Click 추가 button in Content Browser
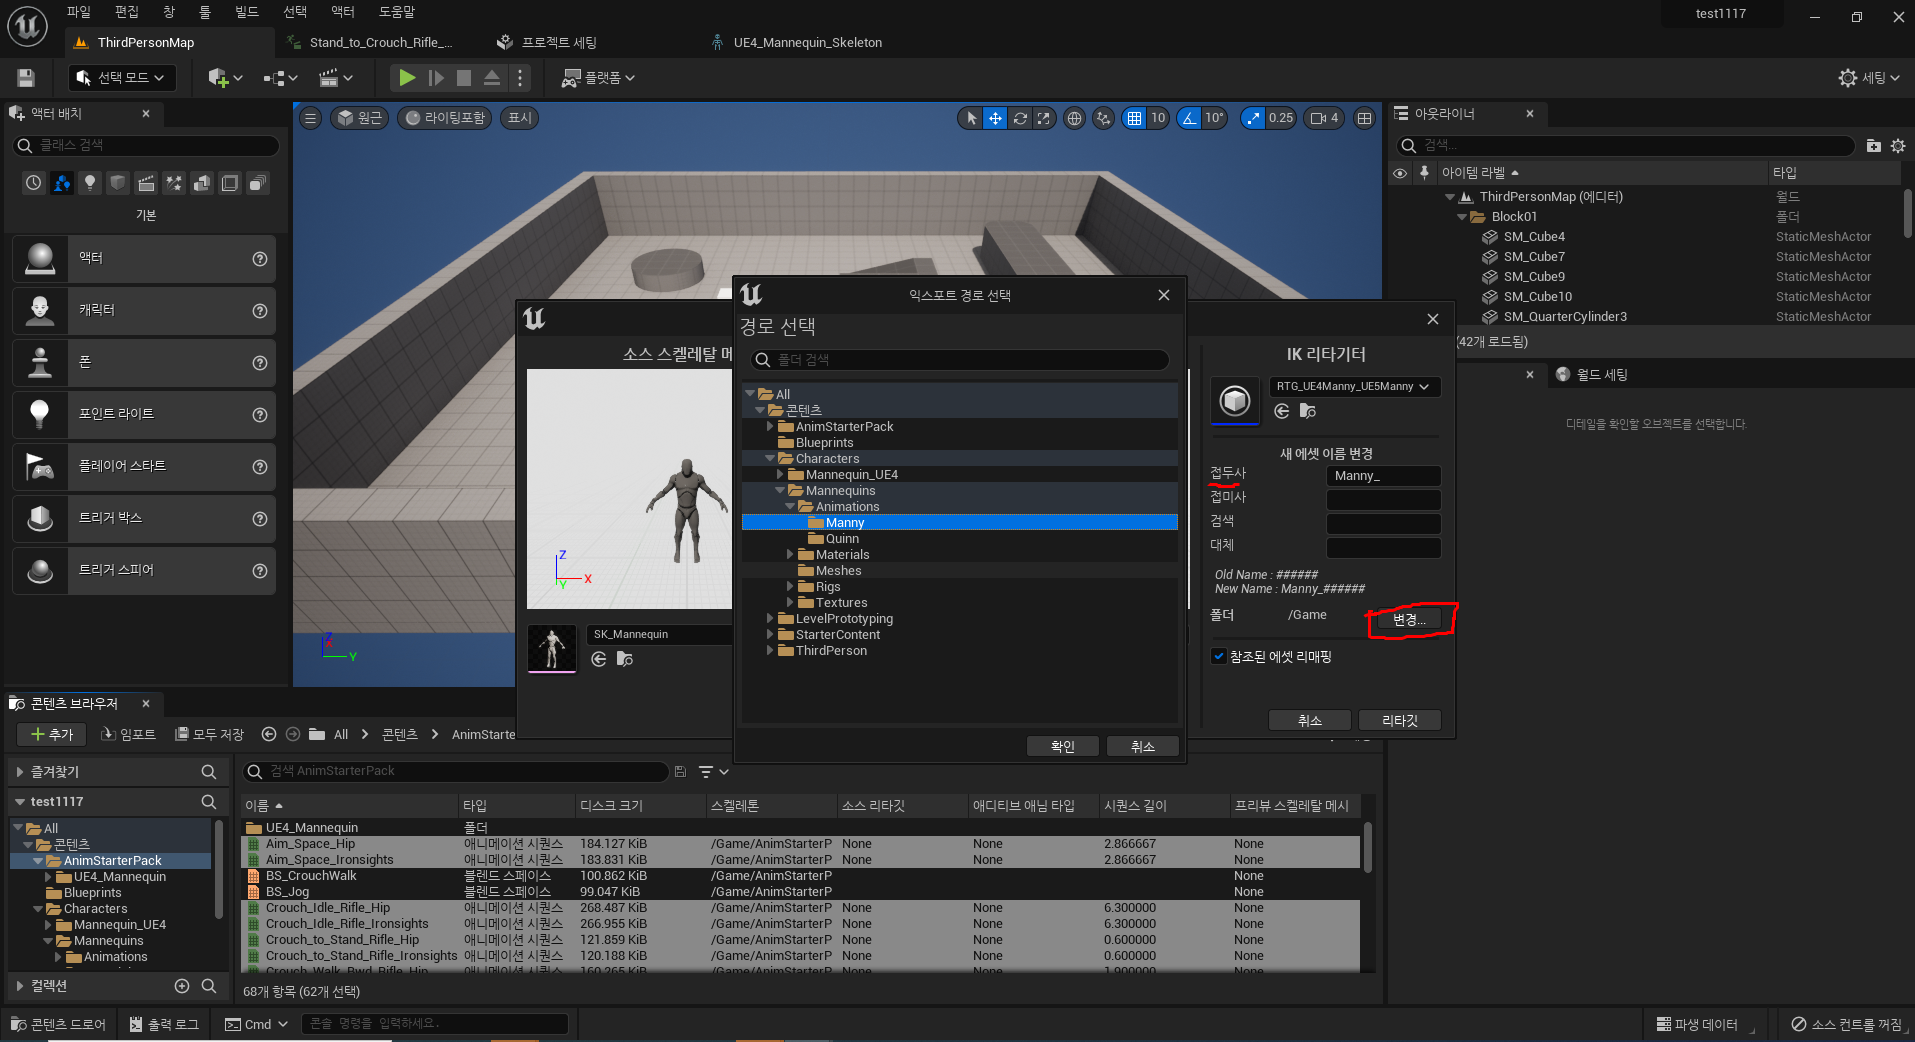1915x1042 pixels. coord(52,734)
